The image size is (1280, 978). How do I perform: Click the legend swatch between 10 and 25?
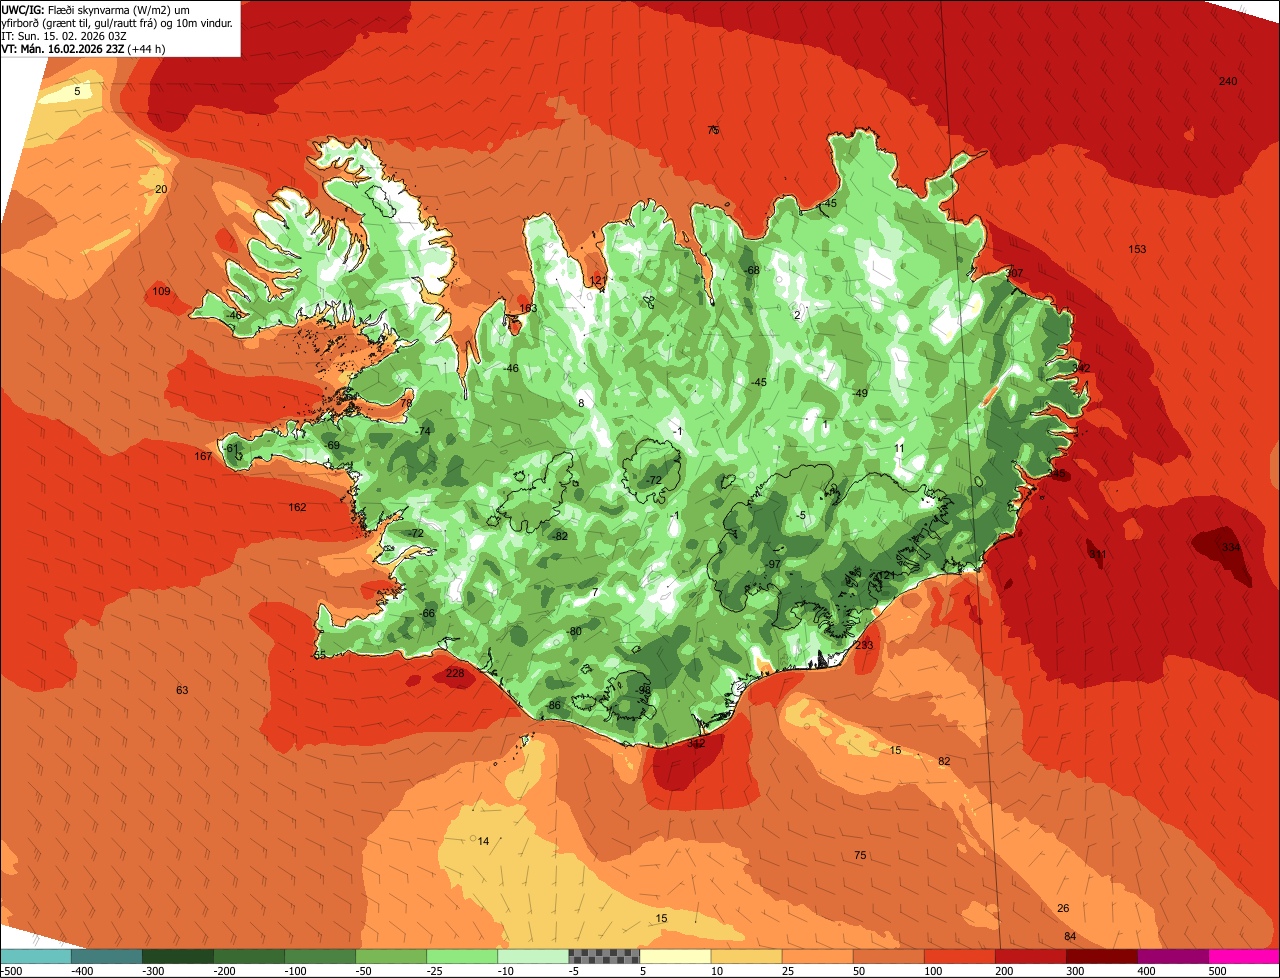(746, 956)
